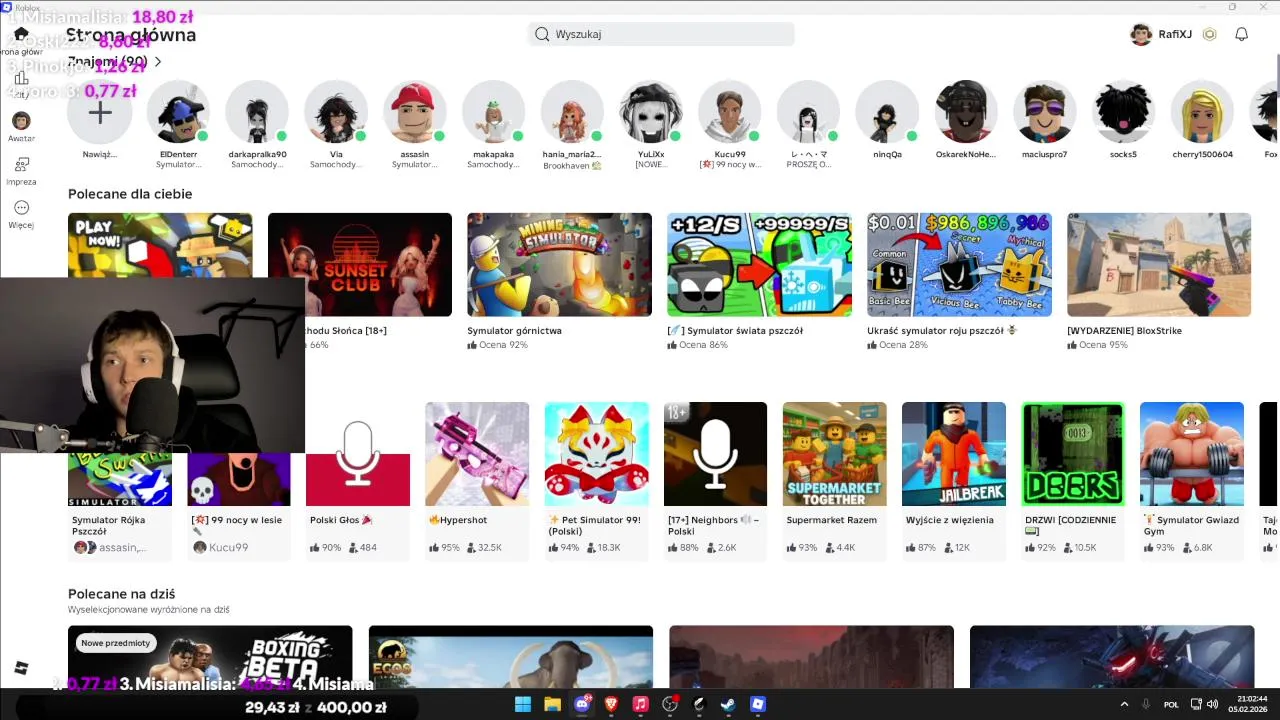Open the Jailbreak game thumbnail
Image resolution: width=1280 pixels, height=720 pixels.
[x=954, y=454]
